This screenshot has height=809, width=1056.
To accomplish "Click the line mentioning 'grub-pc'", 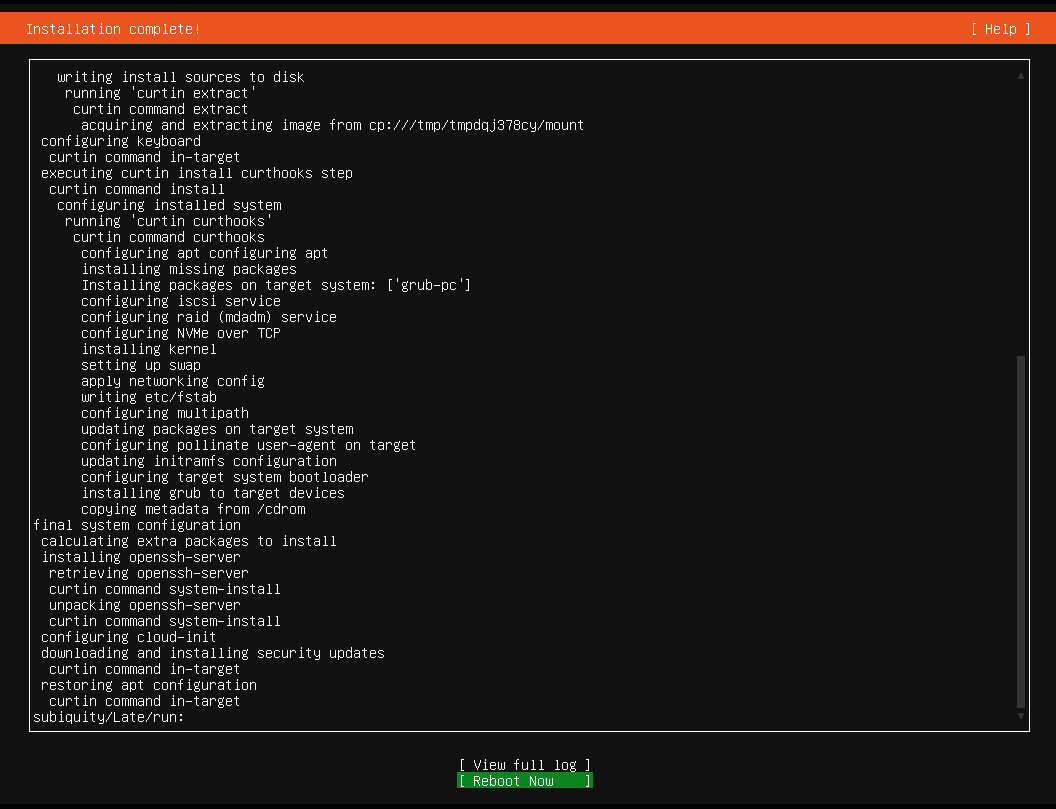I will (x=276, y=285).
